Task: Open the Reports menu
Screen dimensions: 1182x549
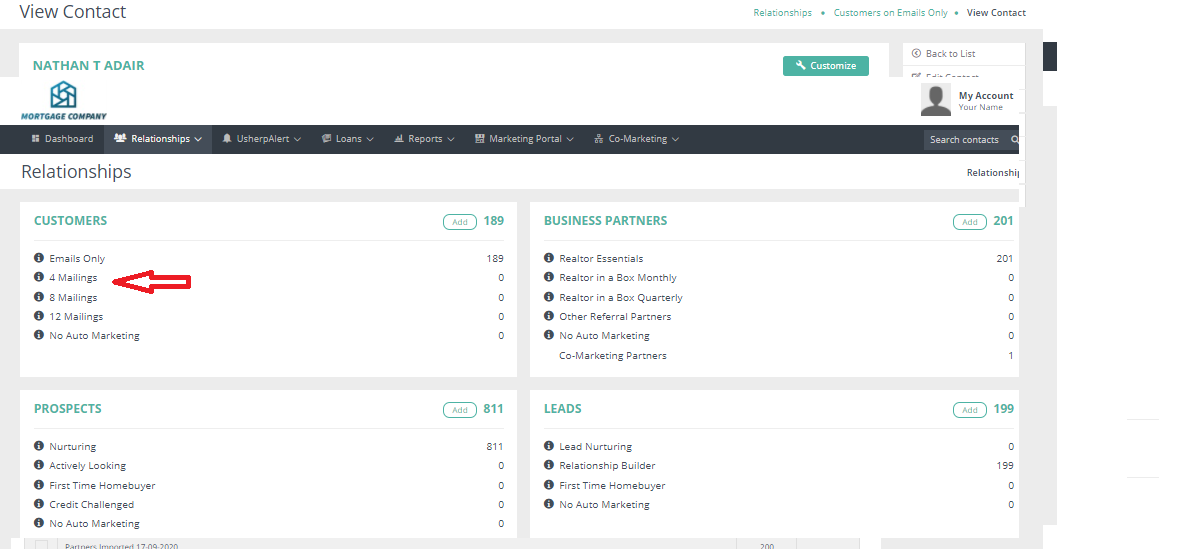Action: pyautogui.click(x=424, y=139)
